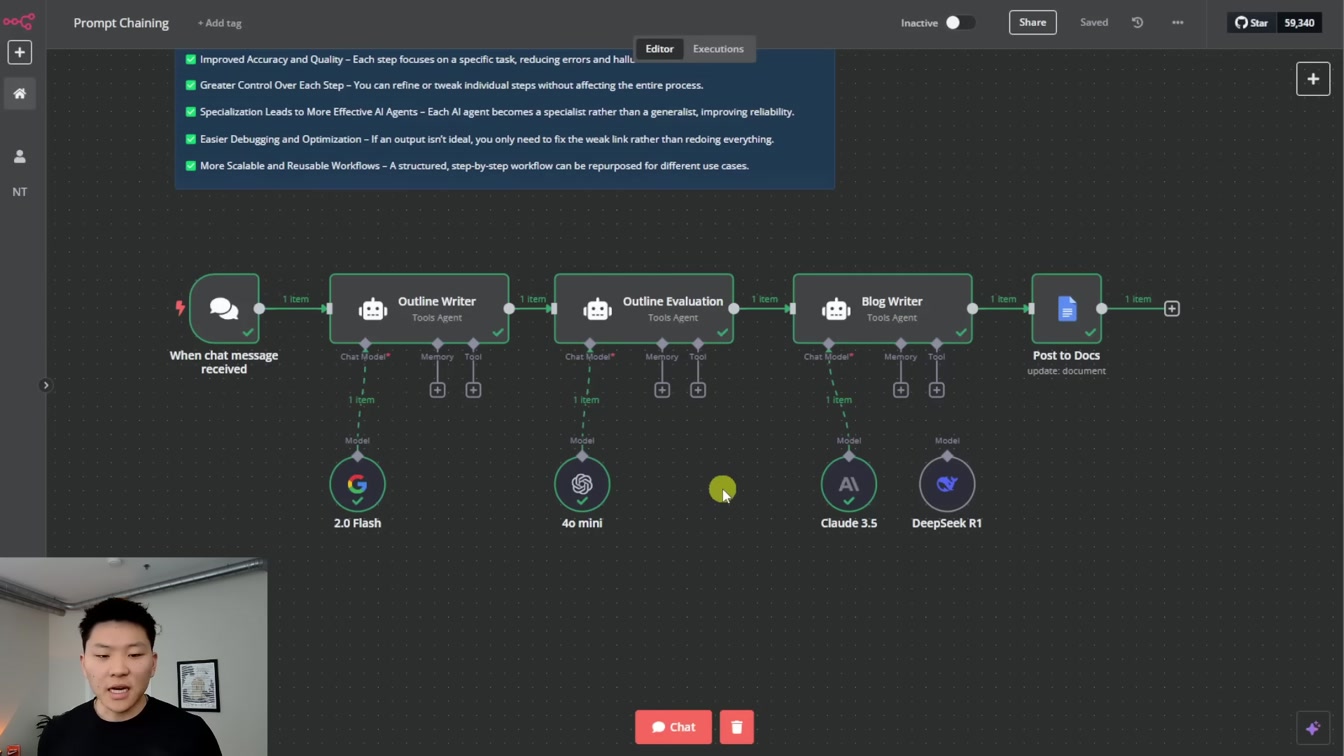1344x756 pixels.
Task: Click the "update: document" subtitle
Action: [x=1066, y=371]
